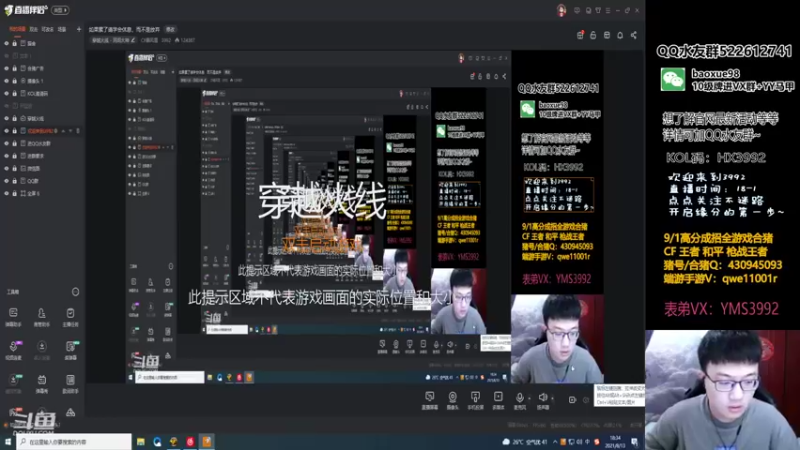Select the 穿越火线 game source row
800x450 pixels.
point(42,118)
